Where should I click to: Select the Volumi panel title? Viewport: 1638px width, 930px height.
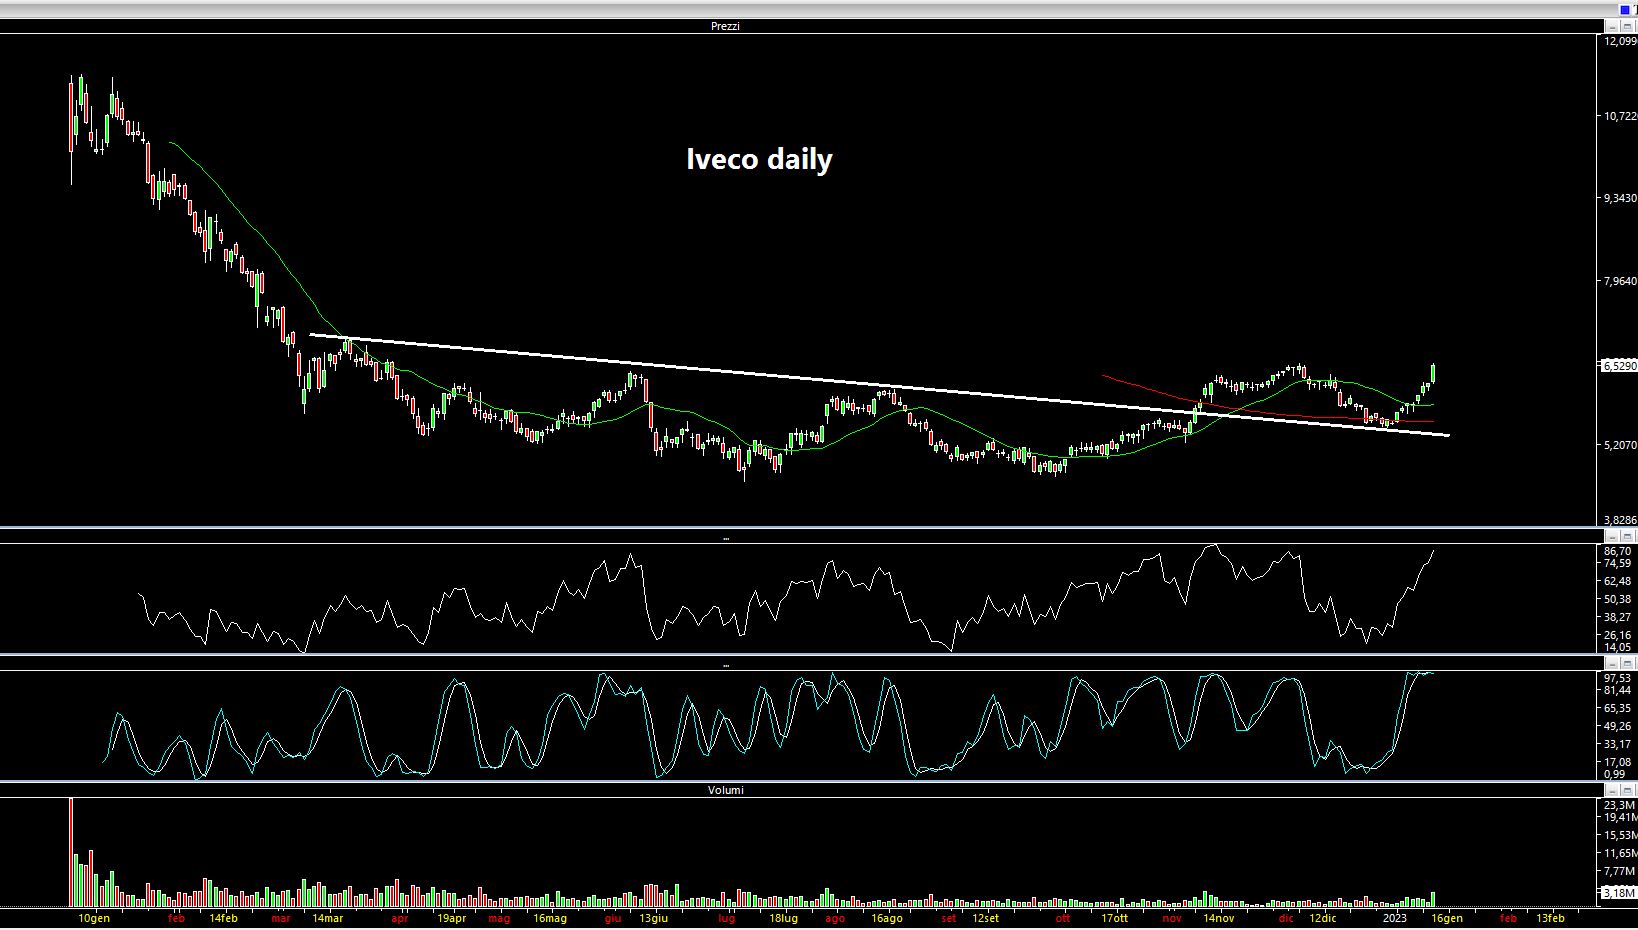point(725,790)
